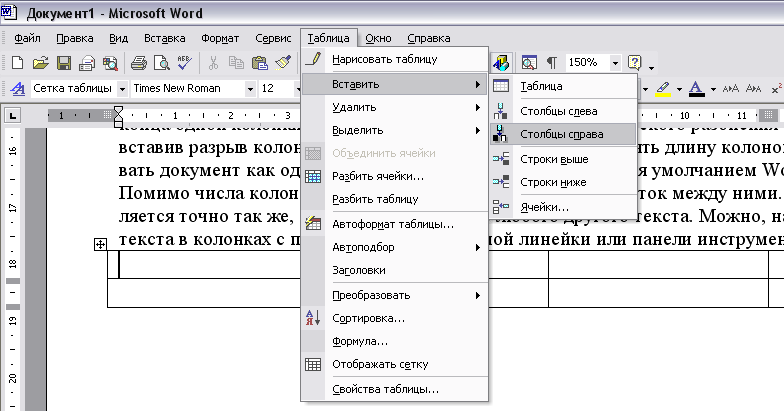
Task: Create a new blank document
Action: coord(17,62)
